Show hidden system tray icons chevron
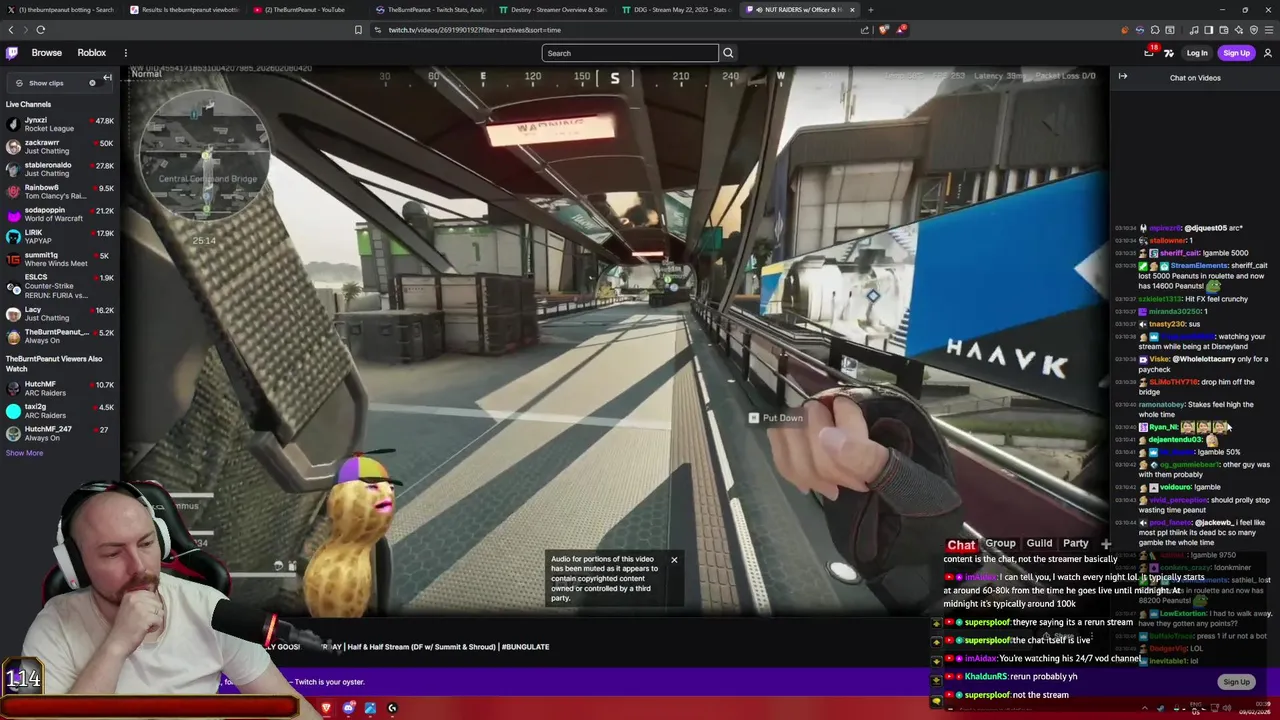Viewport: 1280px width, 720px height. pyautogui.click(x=1147, y=708)
